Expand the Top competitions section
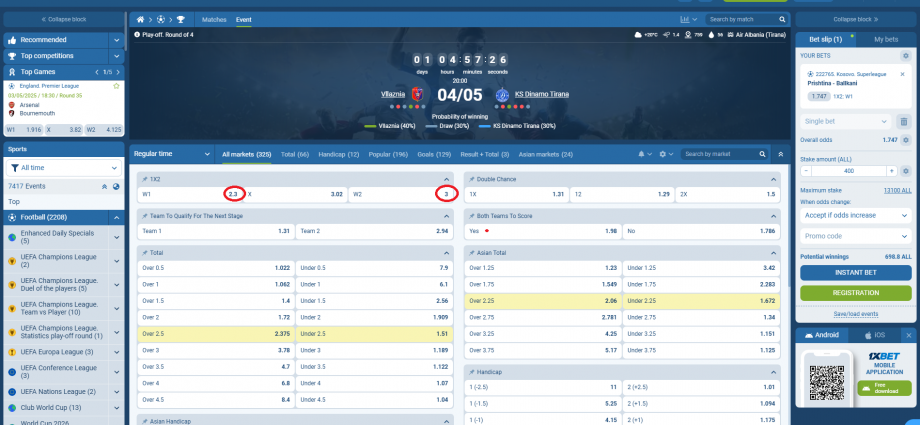The image size is (920, 425). coord(116,56)
